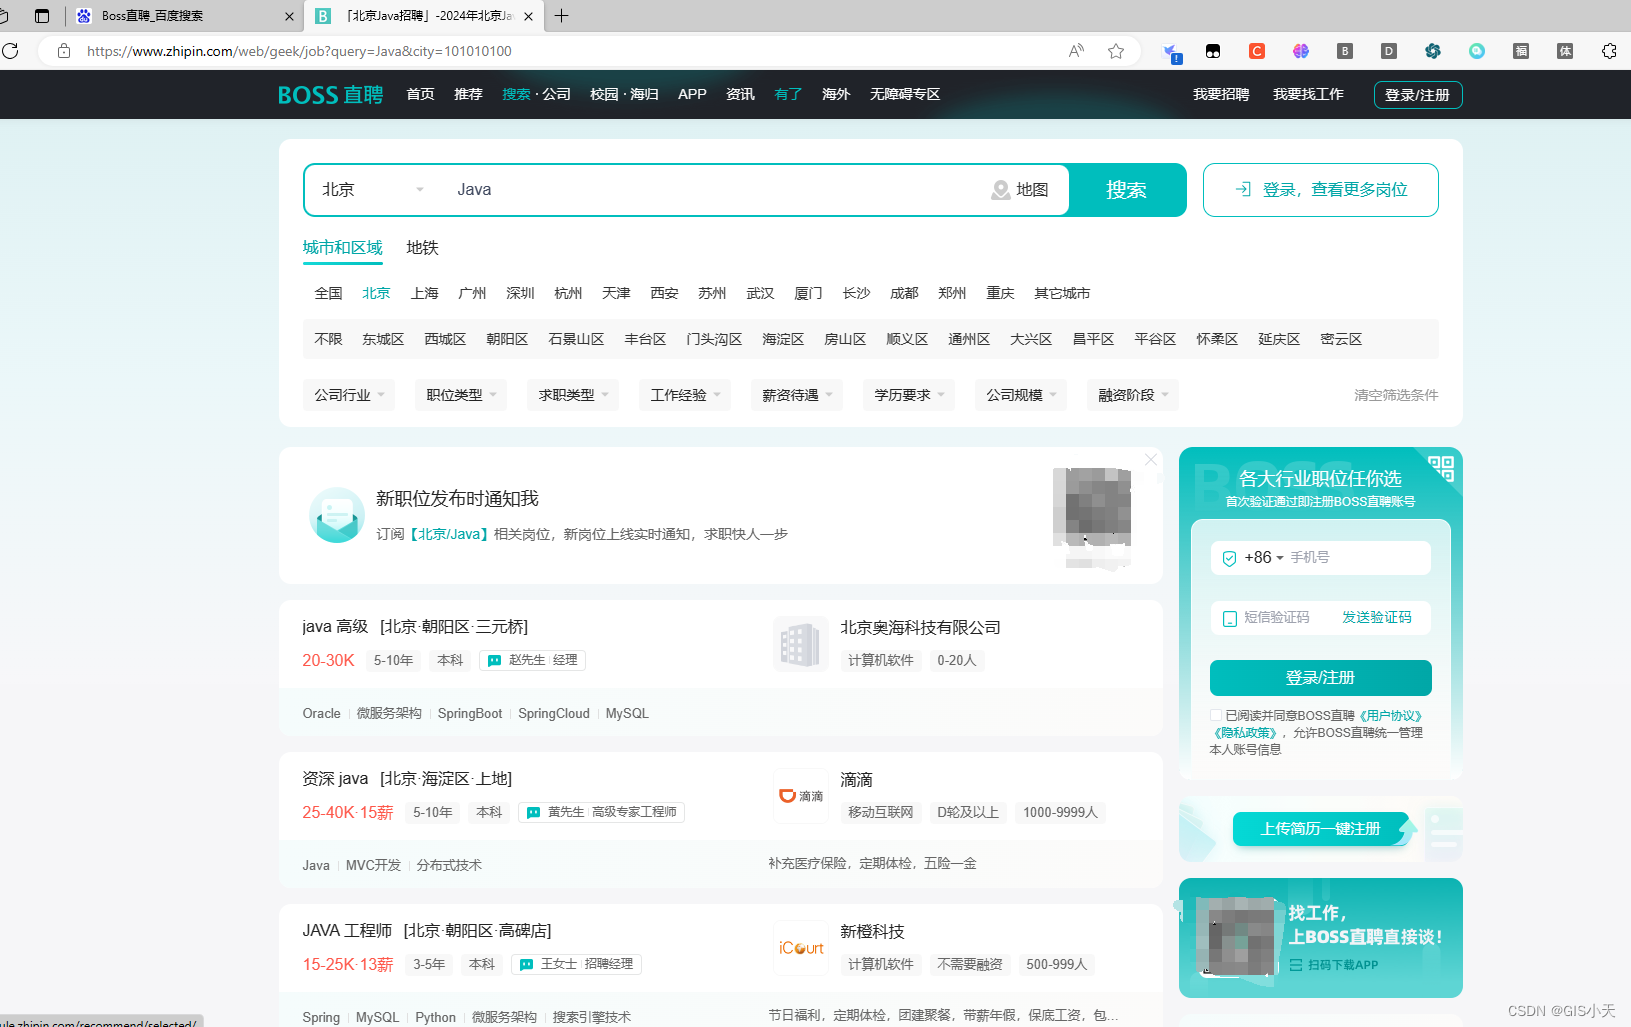Click the map (地图) icon in the search bar
The image size is (1631, 1027).
[x=1001, y=189]
